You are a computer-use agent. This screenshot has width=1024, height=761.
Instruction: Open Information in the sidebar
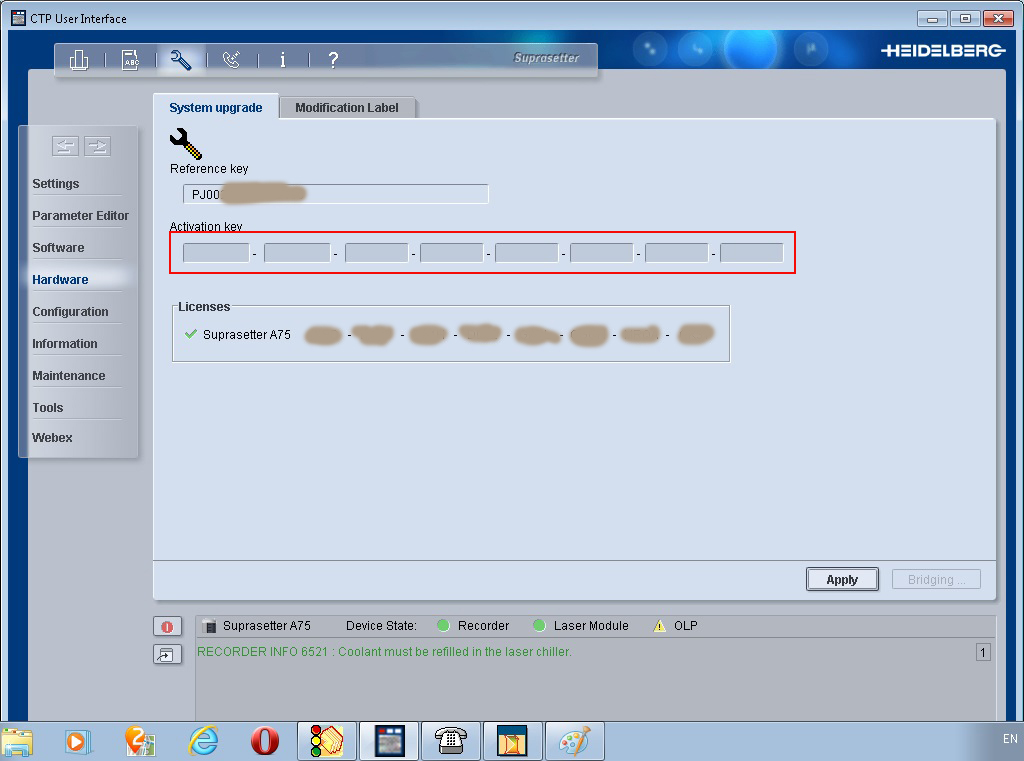coord(65,344)
